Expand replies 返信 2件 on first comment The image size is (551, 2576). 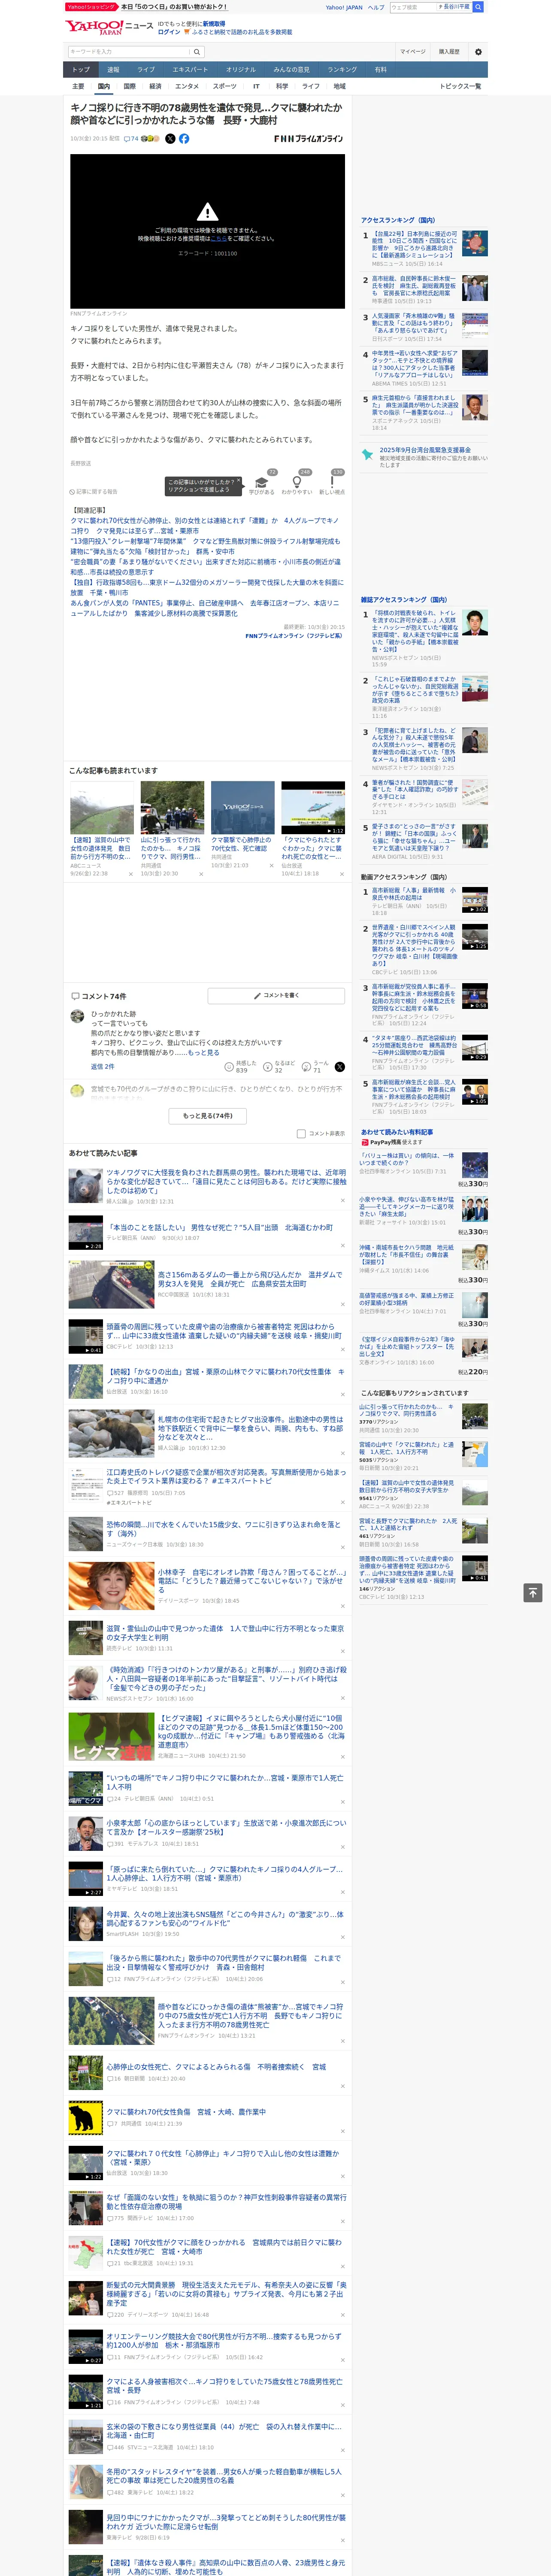pos(102,1067)
